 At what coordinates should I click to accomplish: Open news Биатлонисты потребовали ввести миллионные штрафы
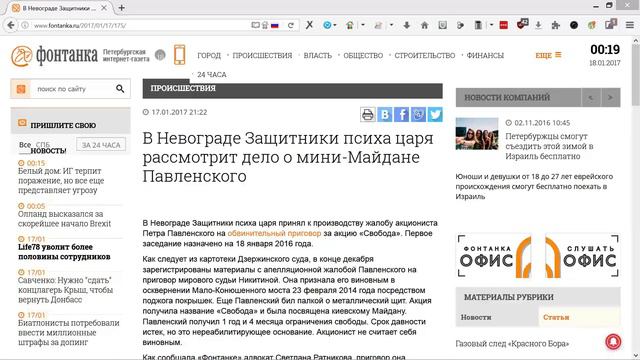pyautogui.click(x=69, y=332)
